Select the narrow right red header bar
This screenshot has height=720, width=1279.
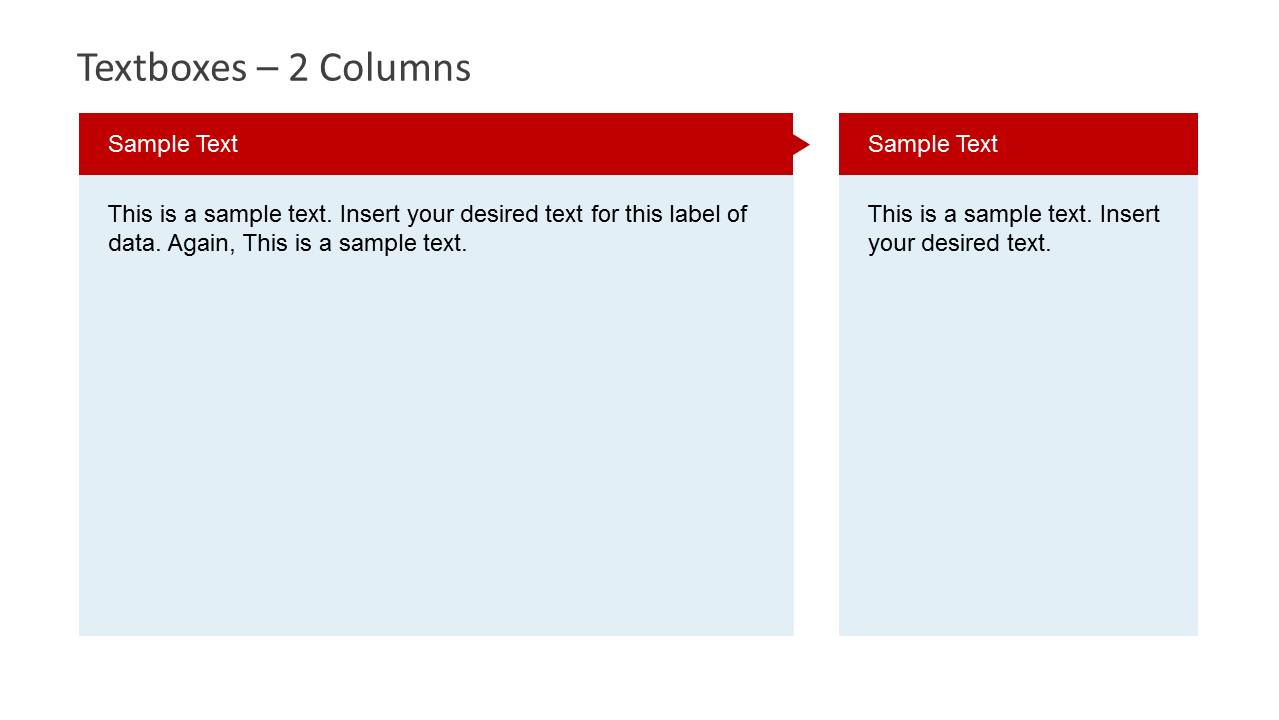tap(1018, 144)
